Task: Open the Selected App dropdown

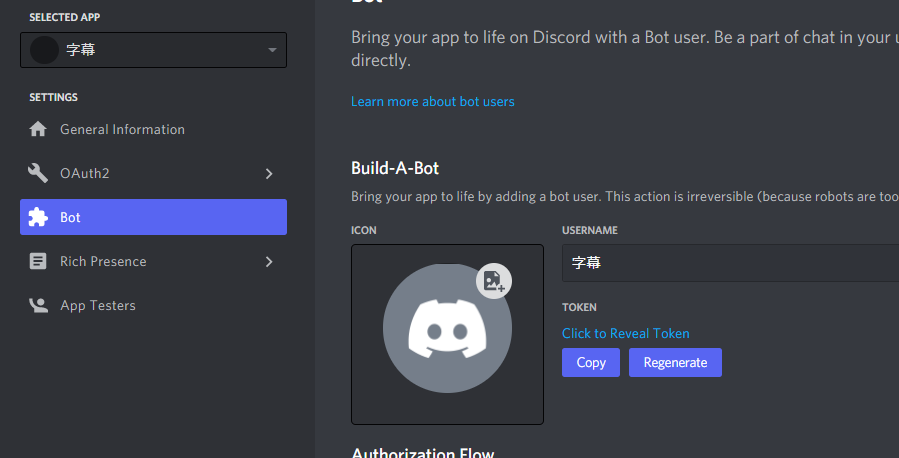Action: click(x=153, y=50)
